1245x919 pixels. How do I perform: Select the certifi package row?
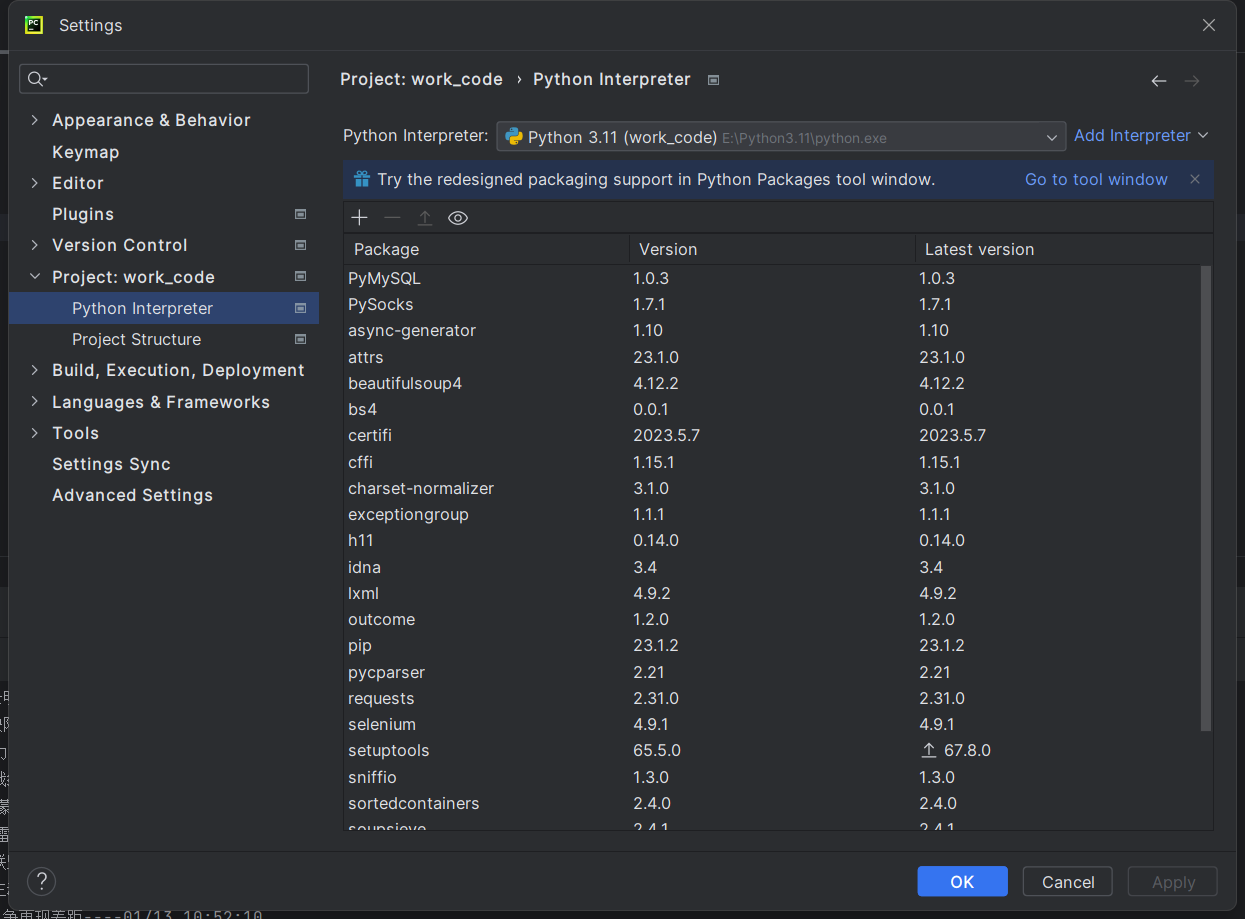(x=772, y=435)
